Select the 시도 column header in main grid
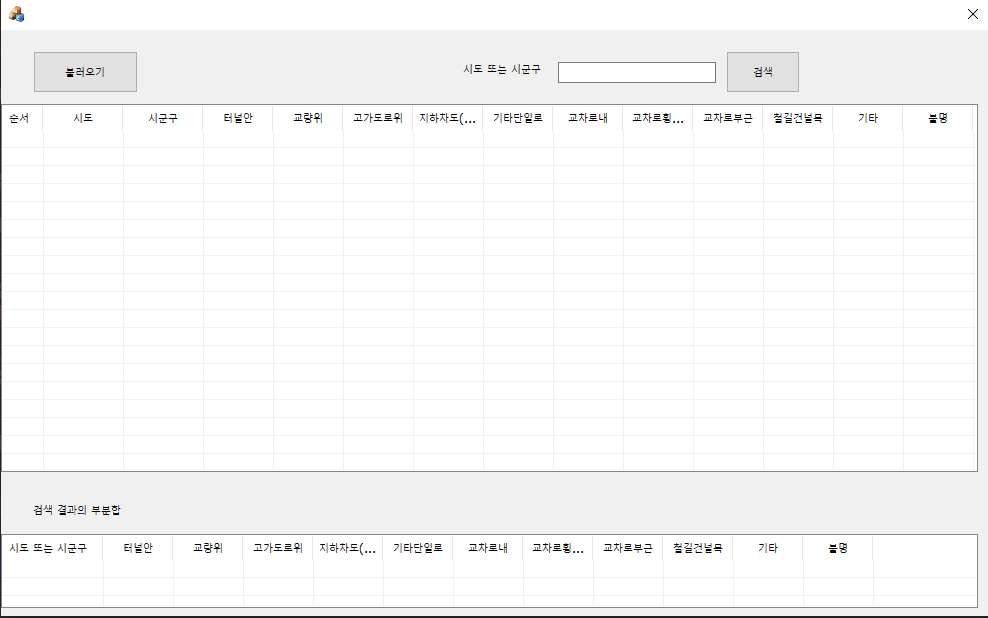 click(83, 118)
